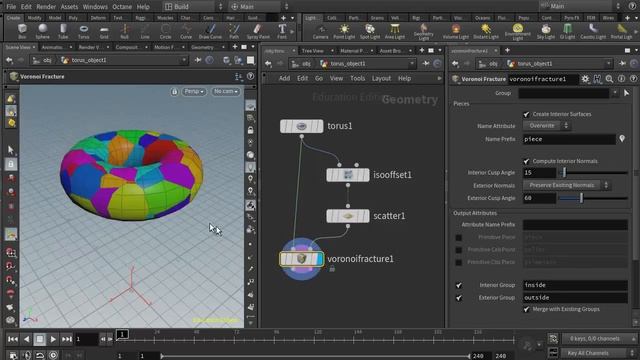Select the Sphere shelf tool
The width and height of the screenshot is (640, 360).
(42, 31)
